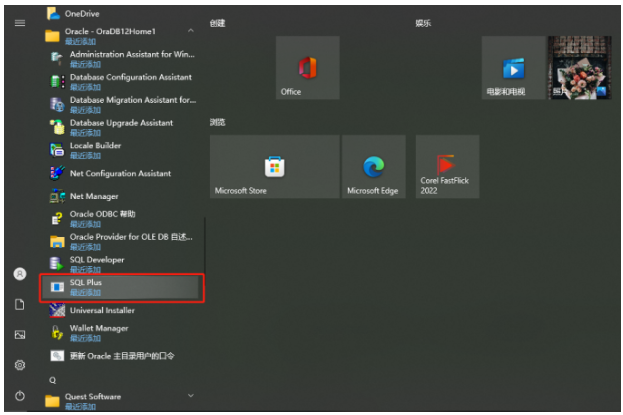This screenshot has height=415, width=623.
Task: Open the user account icon
Action: [20, 274]
